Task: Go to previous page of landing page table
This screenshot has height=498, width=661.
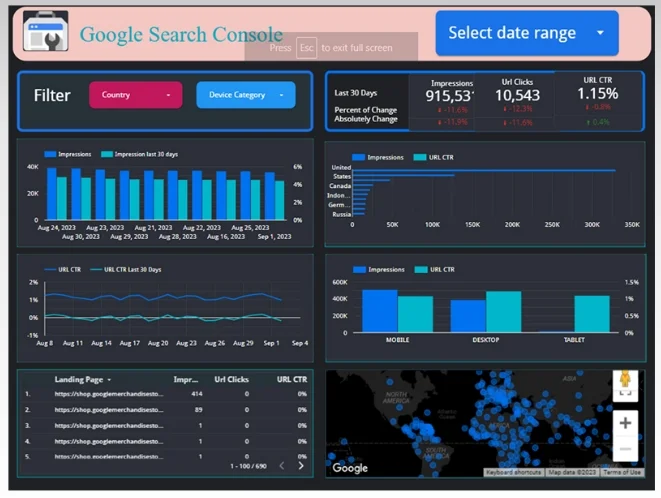Action: click(x=282, y=466)
